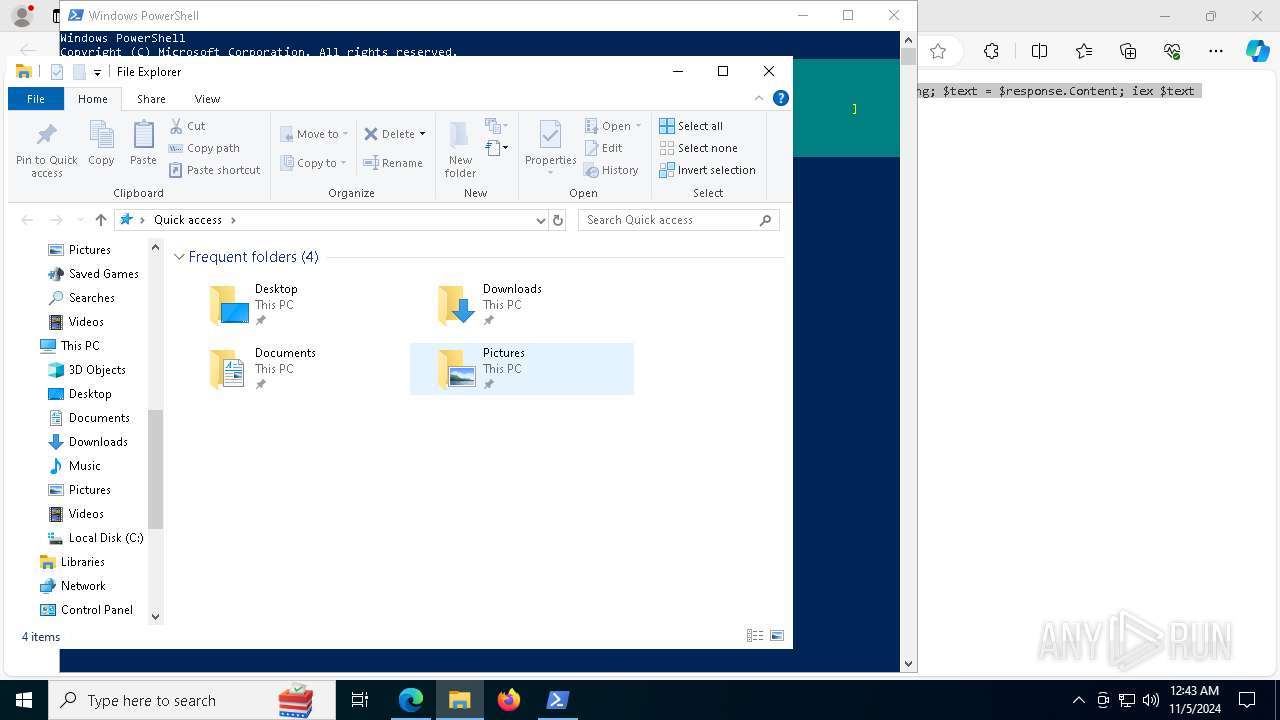
Task: Create a New folder from ribbon
Action: tap(460, 149)
